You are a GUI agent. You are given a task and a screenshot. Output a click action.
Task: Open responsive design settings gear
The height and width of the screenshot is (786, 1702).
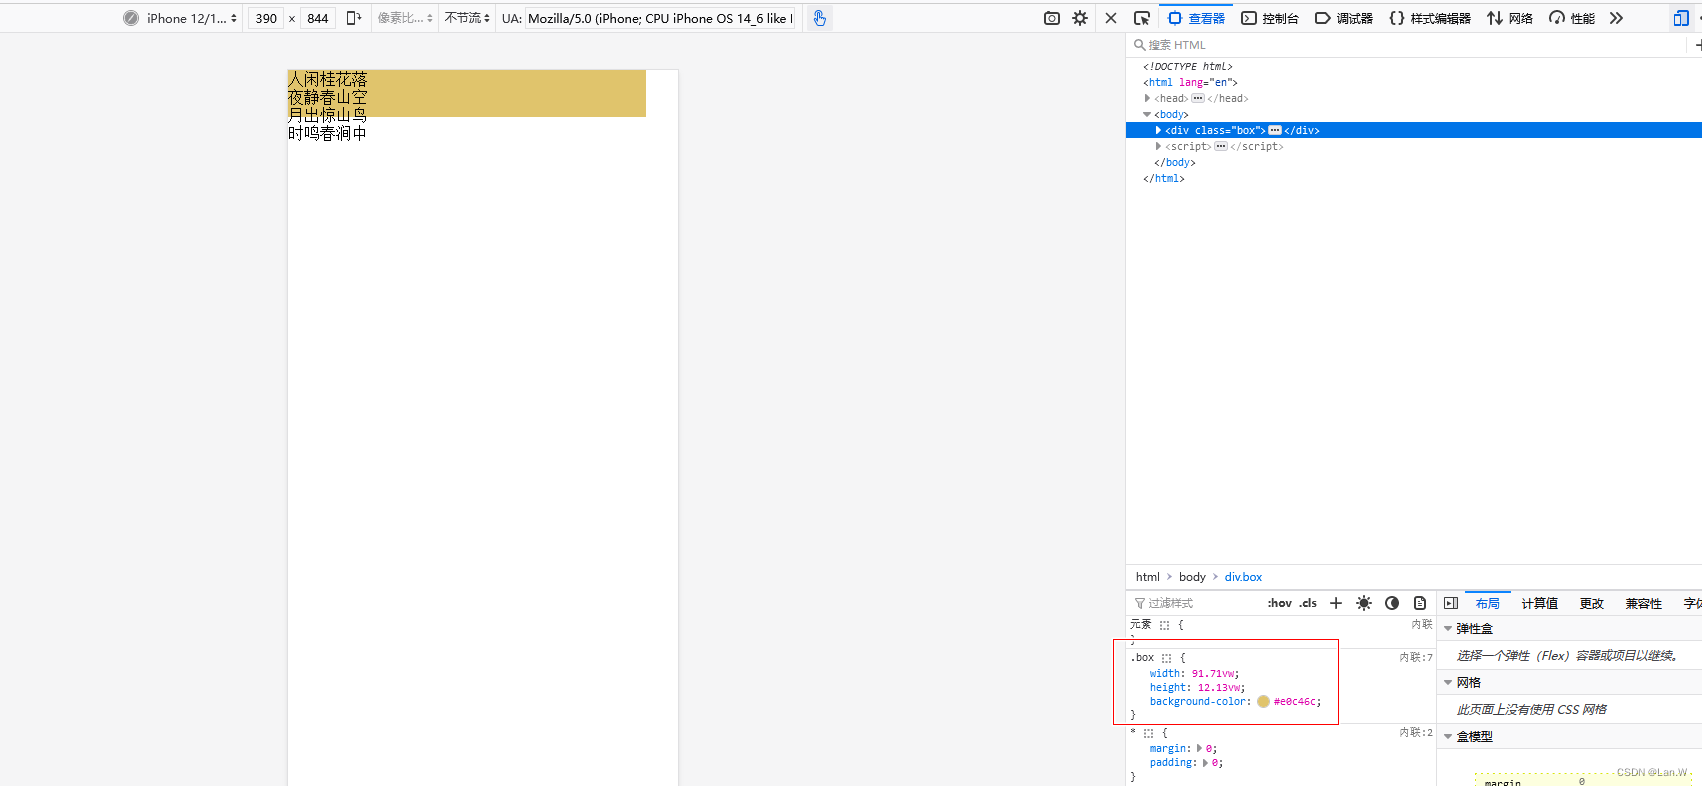pos(1080,18)
